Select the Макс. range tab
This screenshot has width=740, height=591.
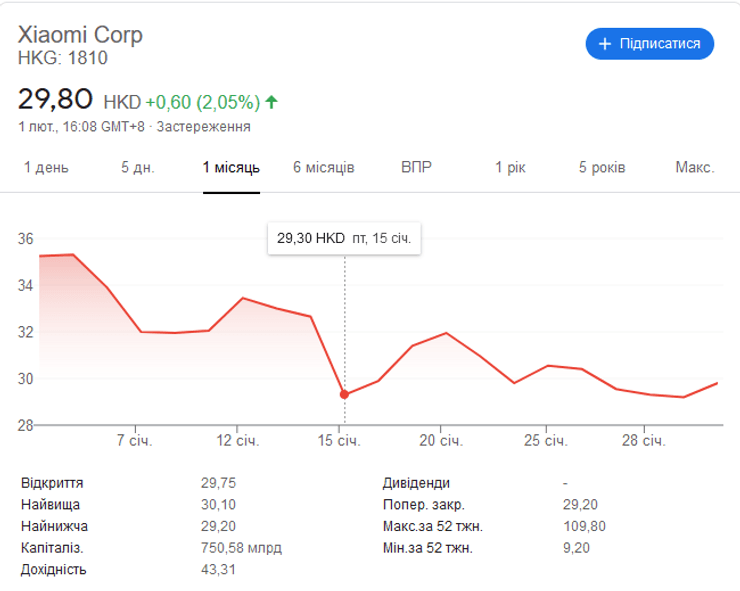(694, 167)
